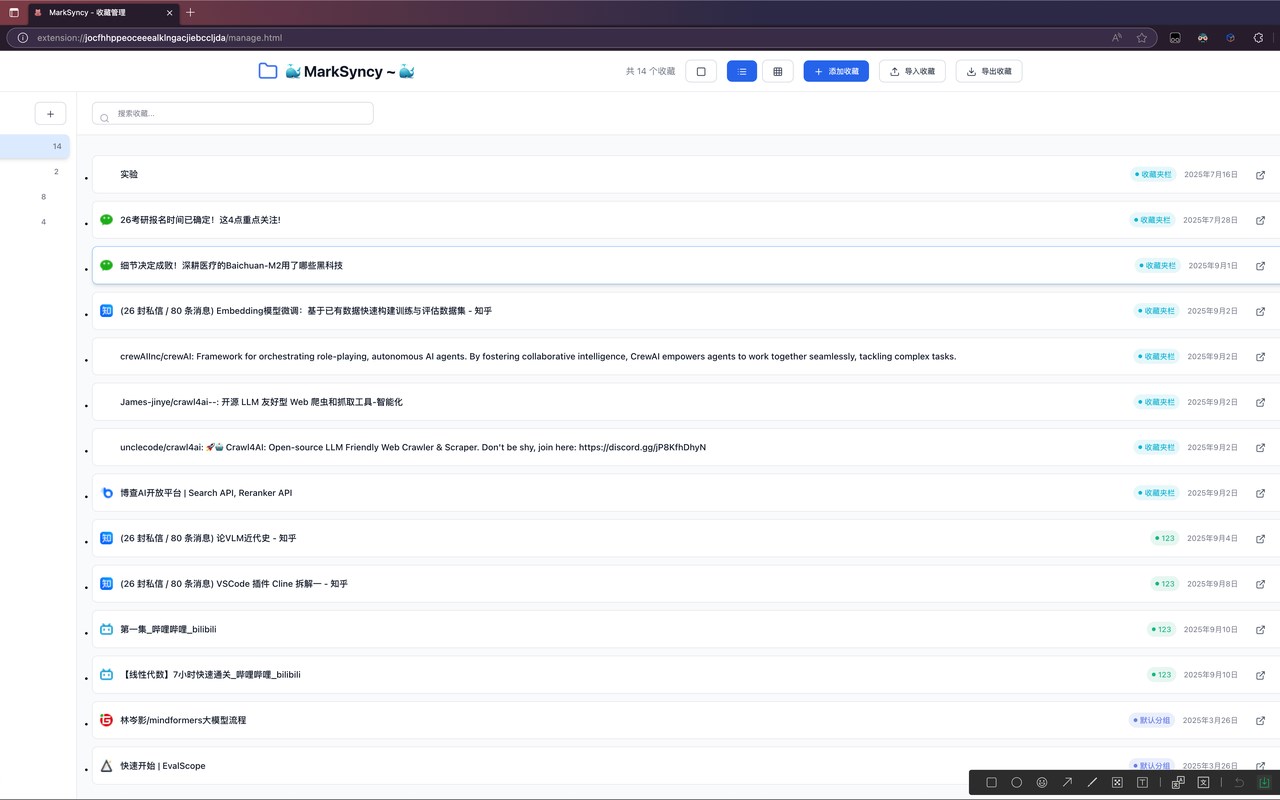Image resolution: width=1280 pixels, height=800 pixels.
Task: Select text tool in annotation toolbar
Action: pos(1142,783)
